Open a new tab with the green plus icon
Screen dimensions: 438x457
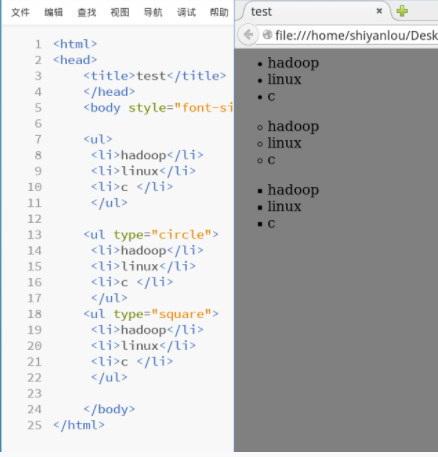pyautogui.click(x=402, y=11)
